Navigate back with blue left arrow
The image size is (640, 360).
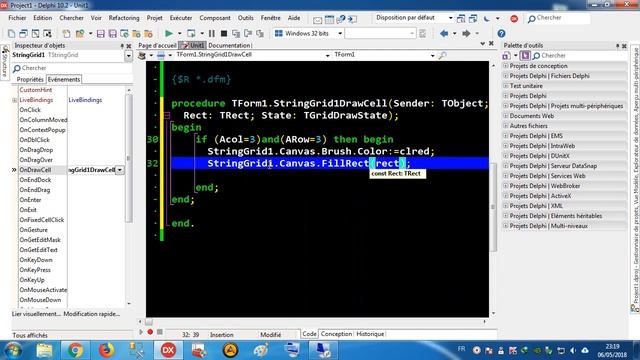[444, 33]
